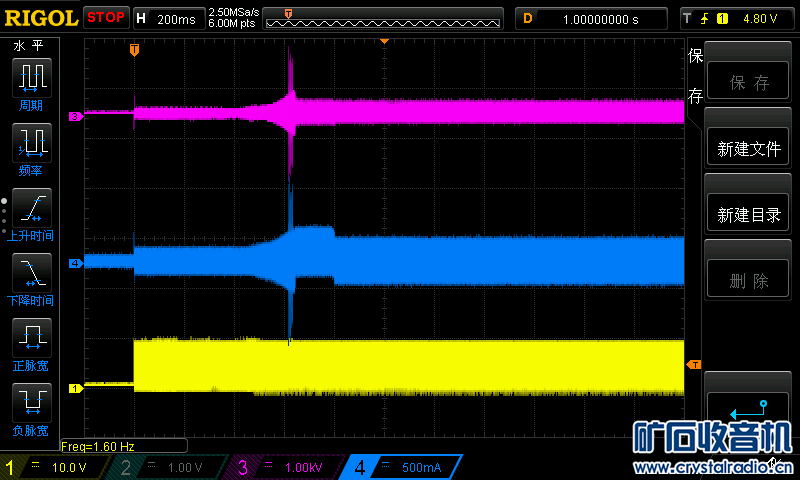Viewport: 800px width, 480px height.
Task: Select the 频率 frequency measurement icon
Action: tap(32, 142)
